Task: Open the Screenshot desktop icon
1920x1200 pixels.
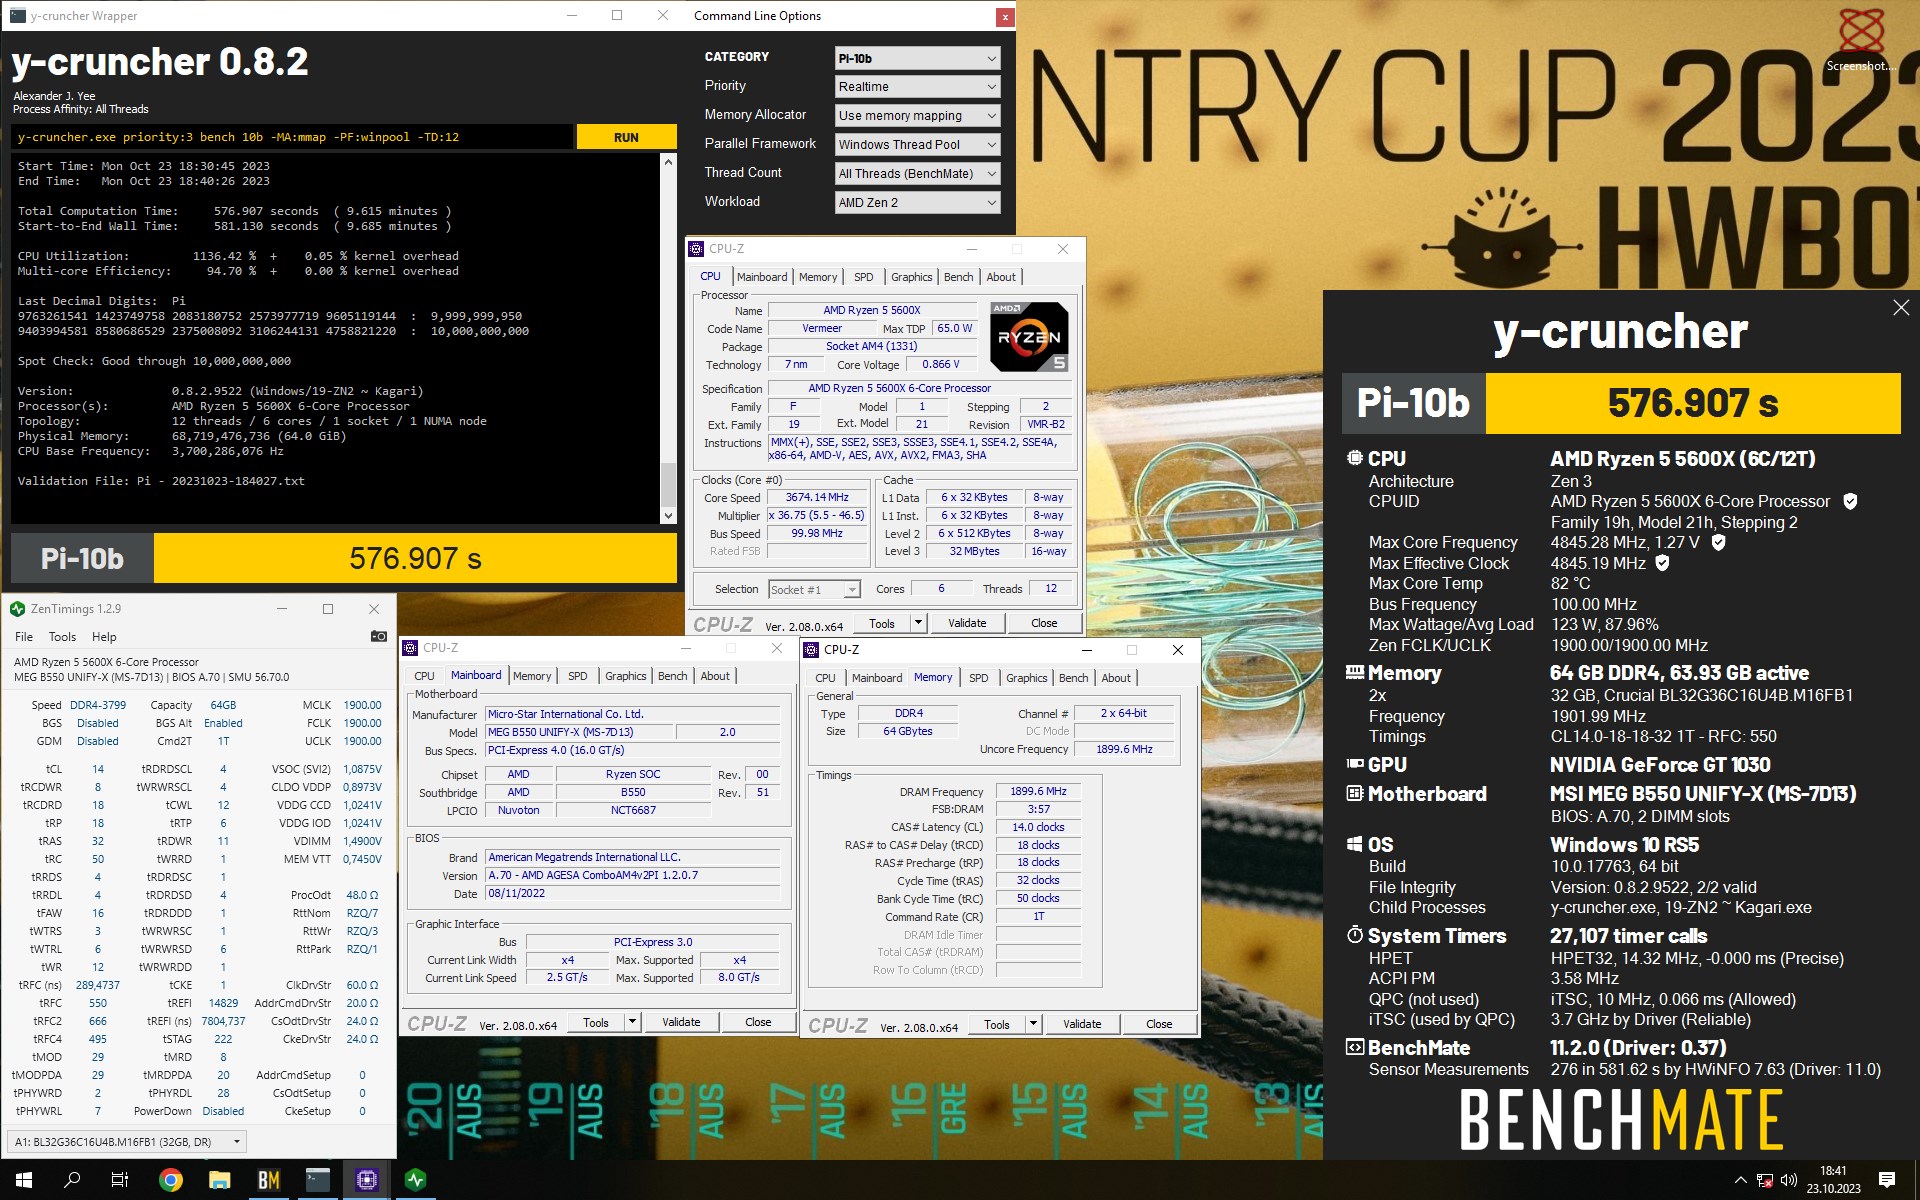Action: coord(1861,40)
